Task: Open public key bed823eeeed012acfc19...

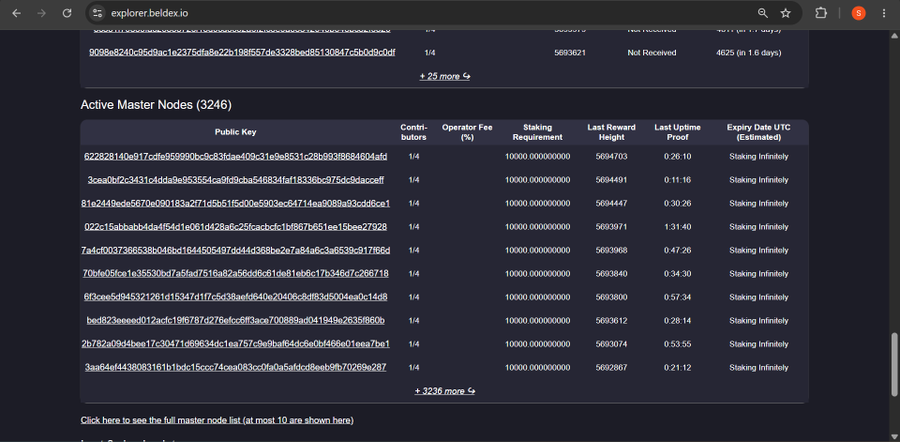Action: [x=235, y=320]
